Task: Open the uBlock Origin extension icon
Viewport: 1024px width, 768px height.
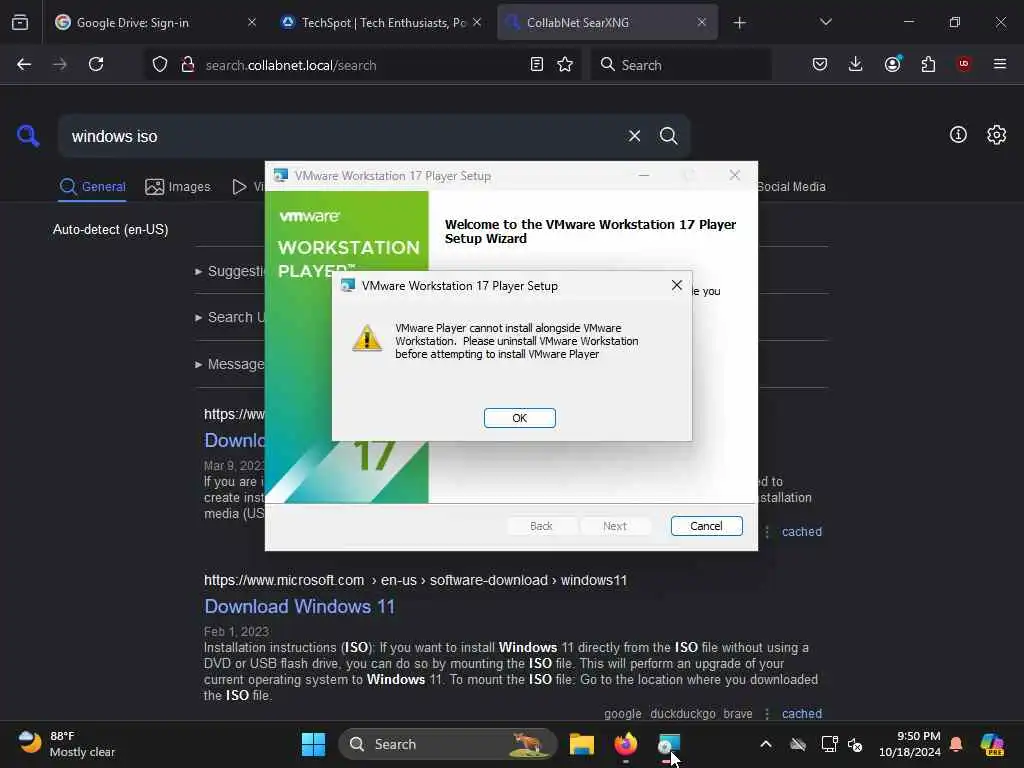Action: 963,64
